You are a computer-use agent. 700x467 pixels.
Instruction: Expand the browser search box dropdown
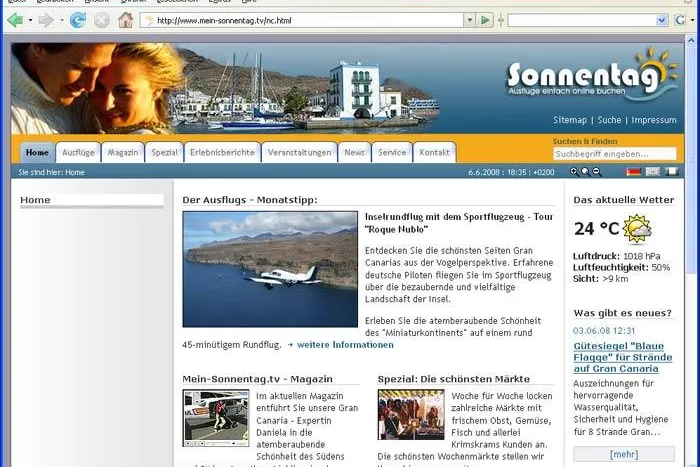click(662, 20)
